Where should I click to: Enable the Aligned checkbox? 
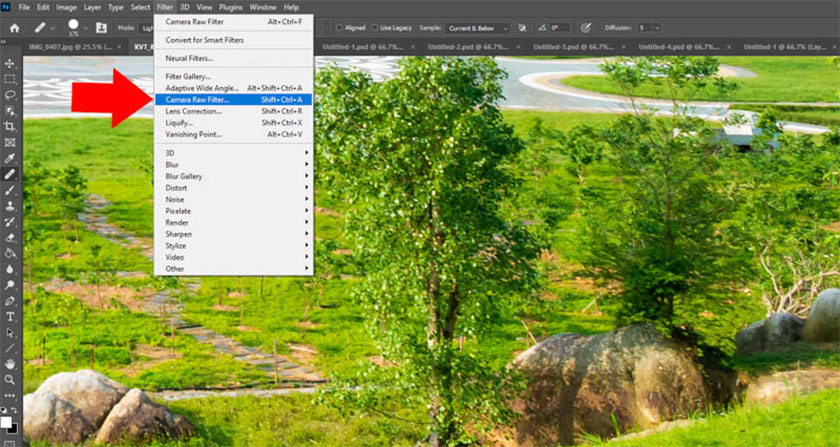click(340, 28)
